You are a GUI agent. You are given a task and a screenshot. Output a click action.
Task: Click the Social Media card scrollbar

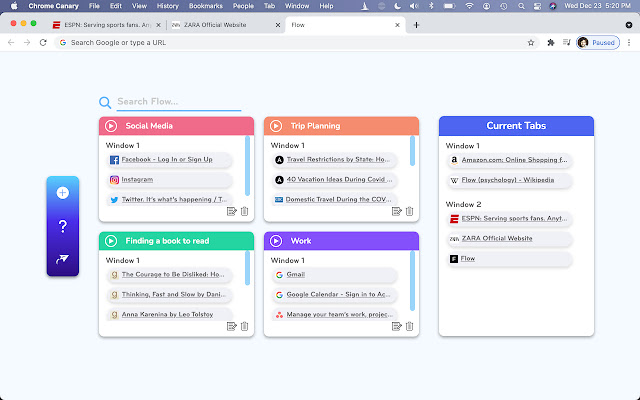point(247,166)
